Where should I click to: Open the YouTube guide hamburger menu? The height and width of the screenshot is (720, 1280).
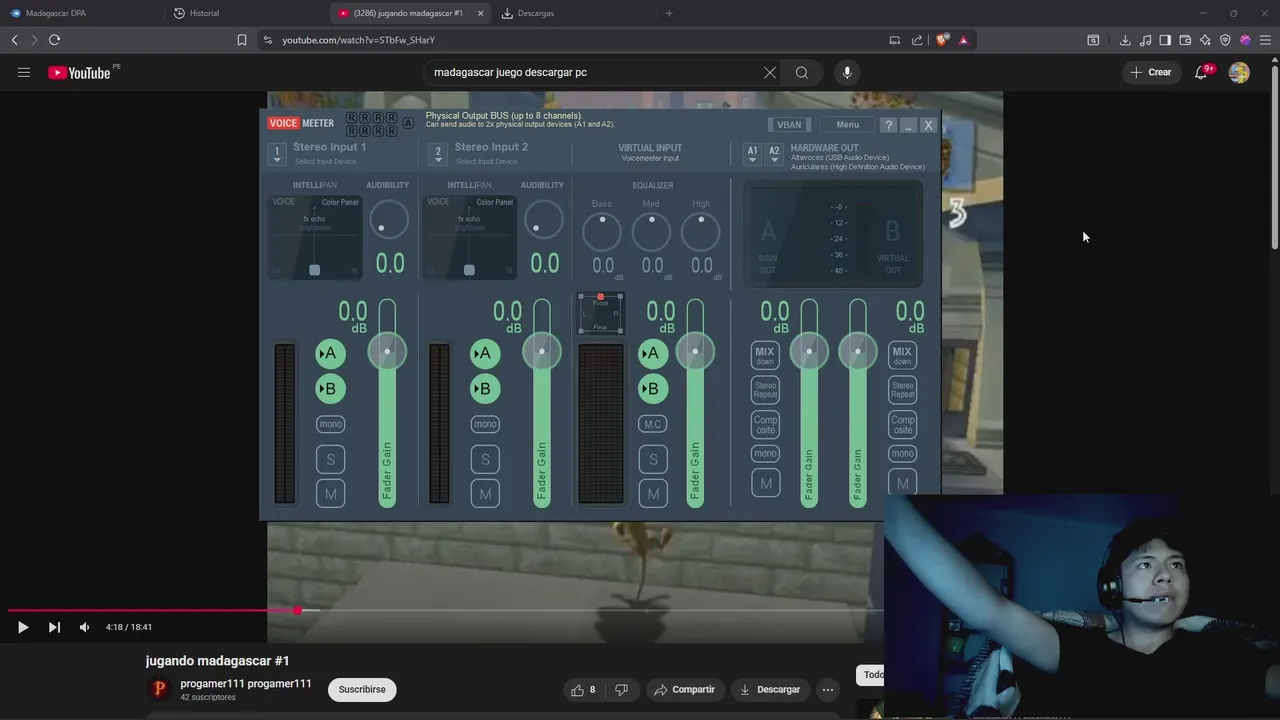(x=24, y=72)
